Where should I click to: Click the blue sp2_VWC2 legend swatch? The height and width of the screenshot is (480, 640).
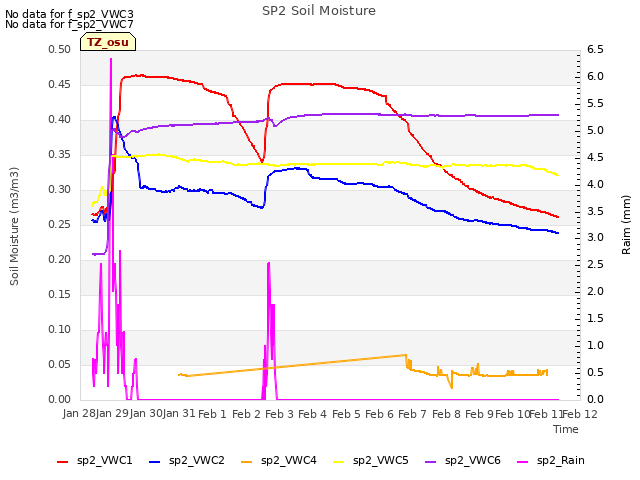click(155, 462)
